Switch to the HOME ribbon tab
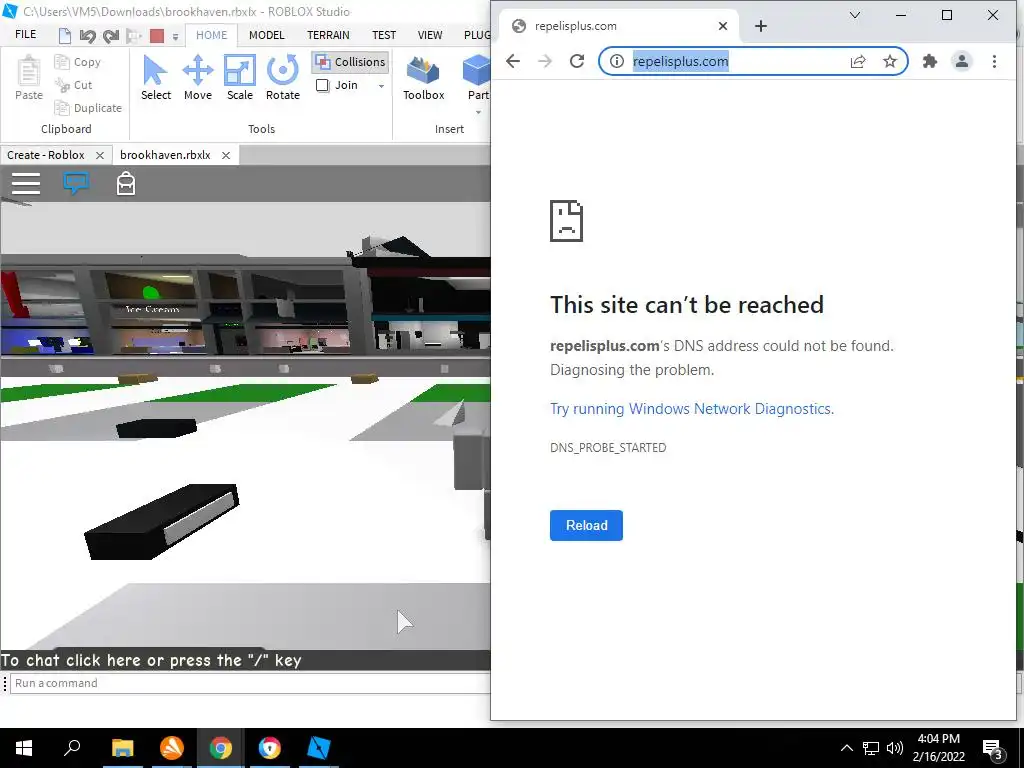Viewport: 1024px width, 768px height. 212,35
